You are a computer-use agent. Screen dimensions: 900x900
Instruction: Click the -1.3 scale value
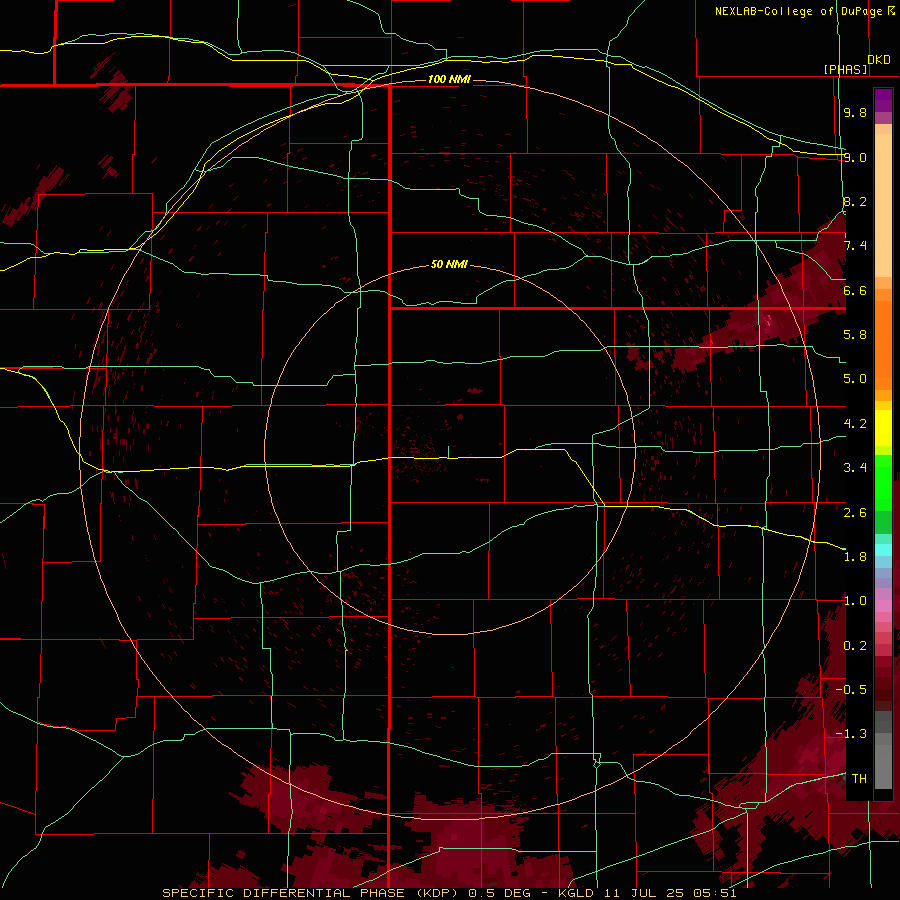pyautogui.click(x=851, y=734)
